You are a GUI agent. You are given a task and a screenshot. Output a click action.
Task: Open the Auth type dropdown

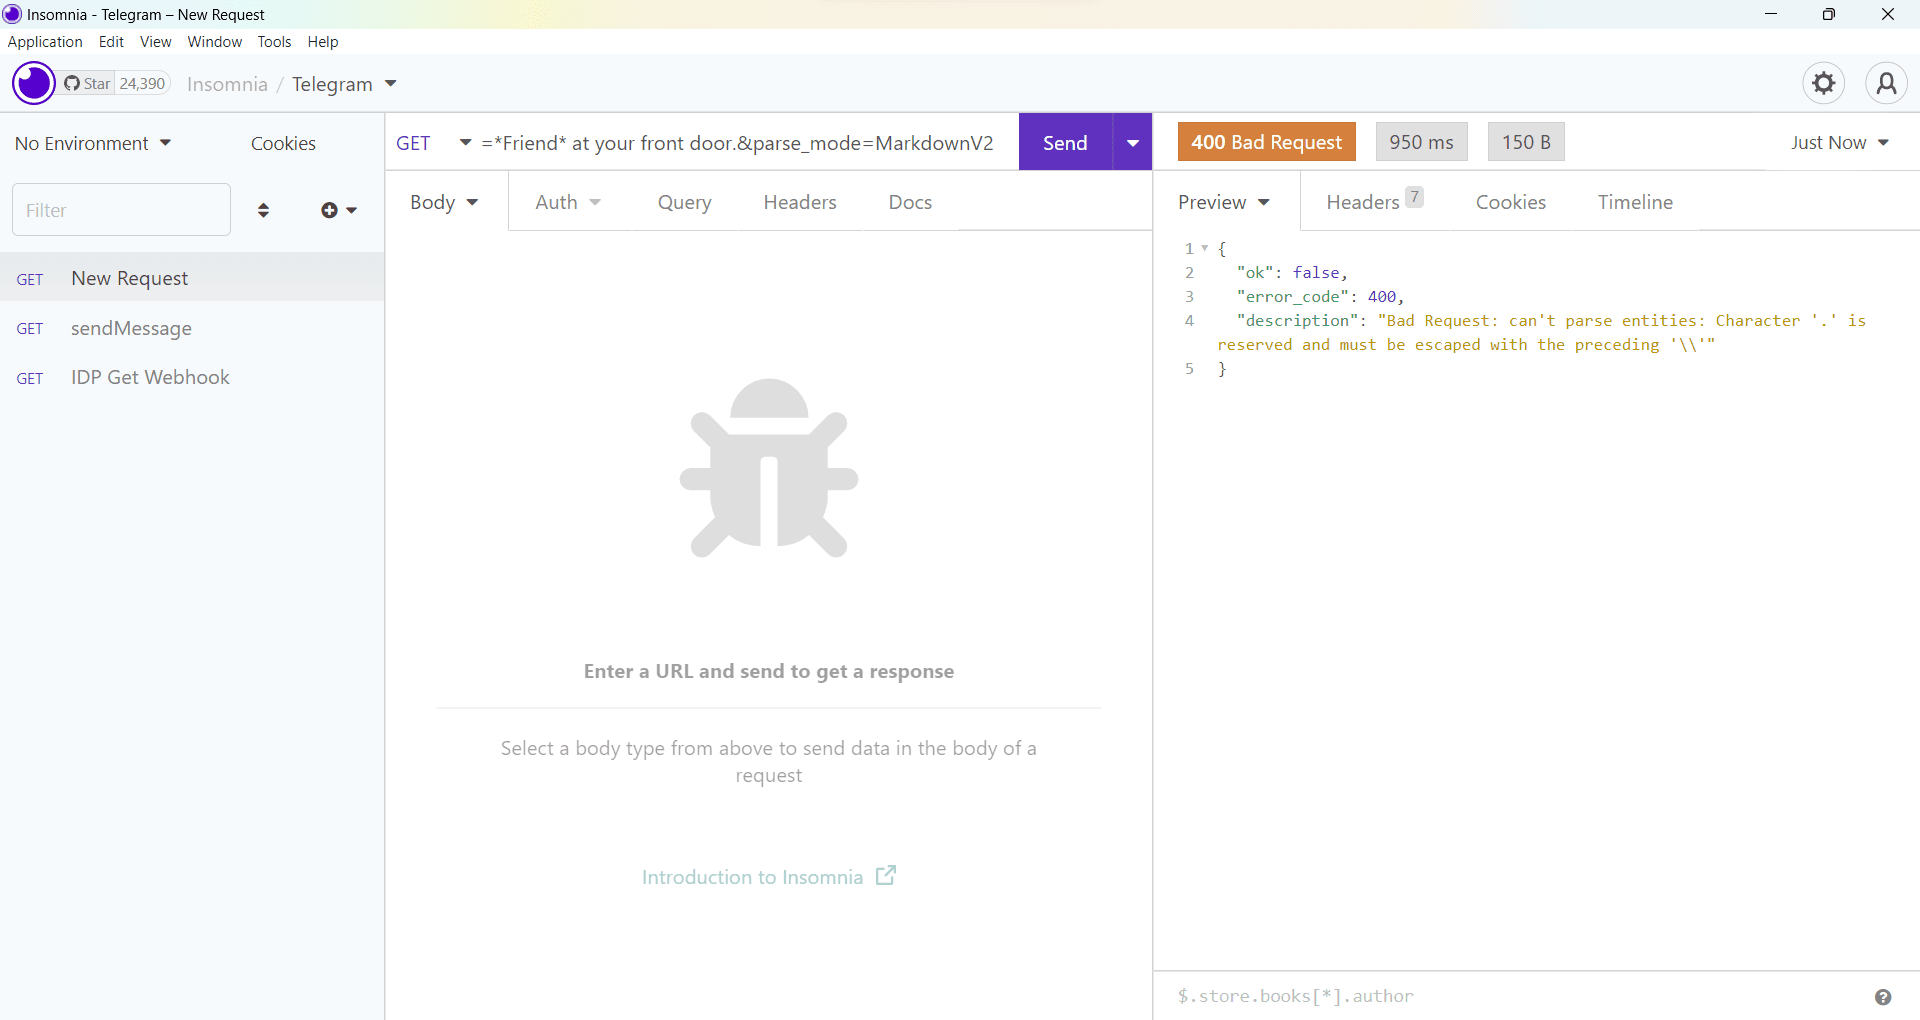point(568,202)
